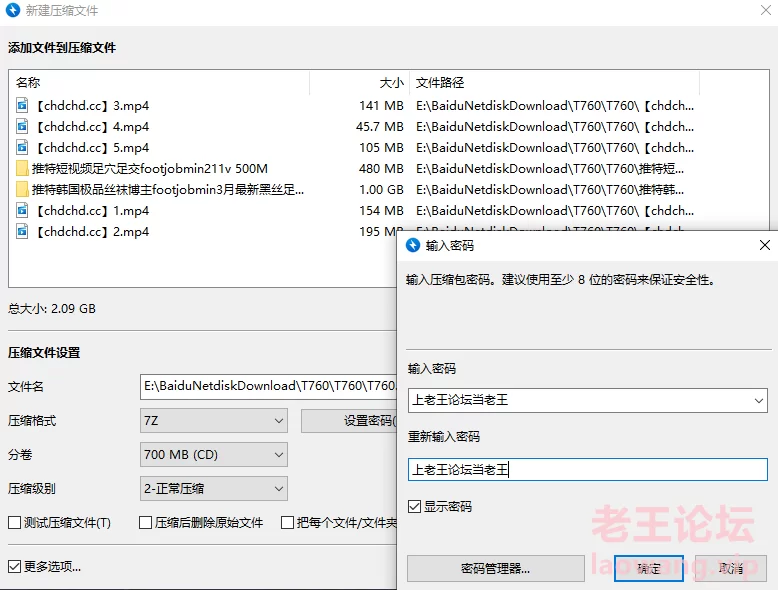Screen dimensions: 778x590
Task: Click in the 重新输入密码 text field
Action: pyautogui.click(x=587, y=469)
